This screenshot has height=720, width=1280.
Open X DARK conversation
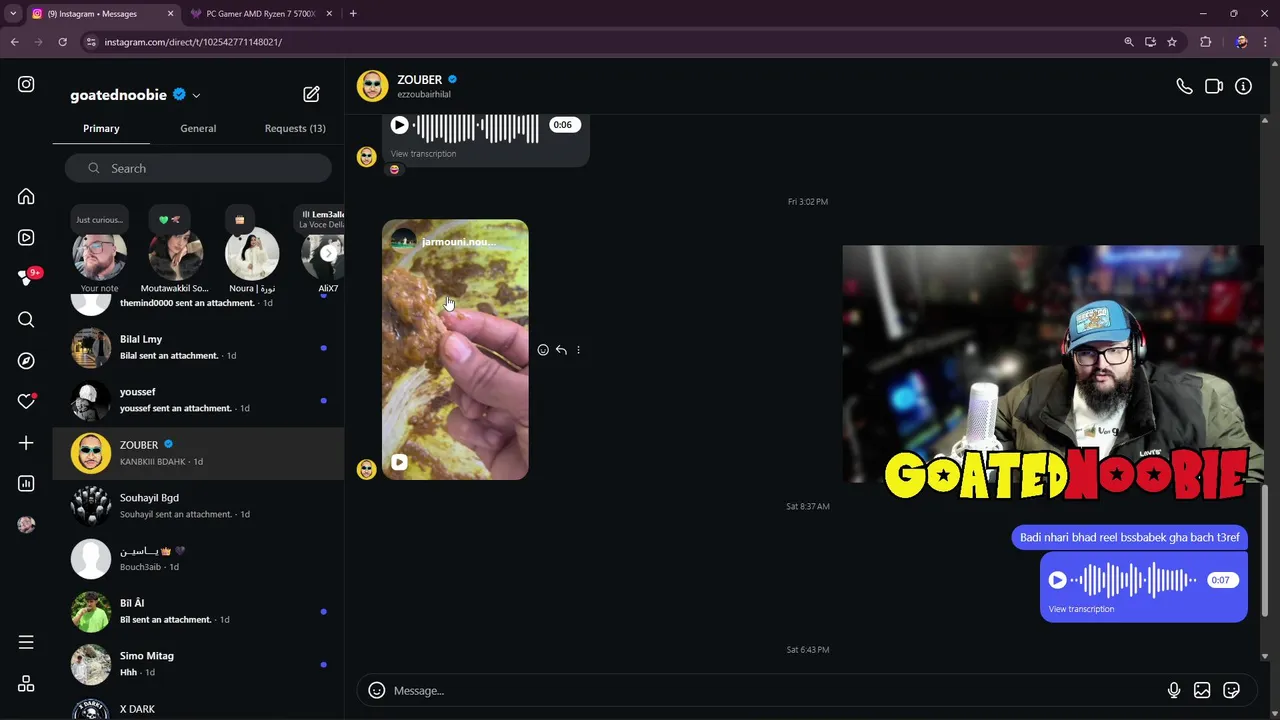tap(198, 706)
